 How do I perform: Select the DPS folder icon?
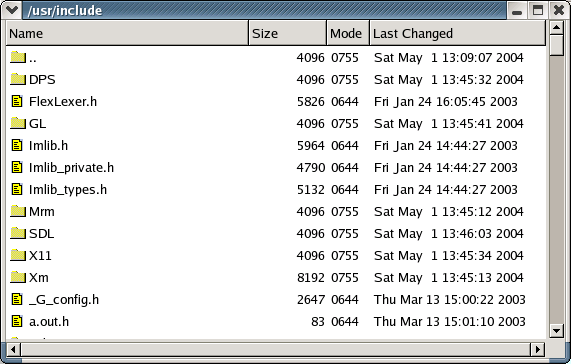[x=17, y=79]
